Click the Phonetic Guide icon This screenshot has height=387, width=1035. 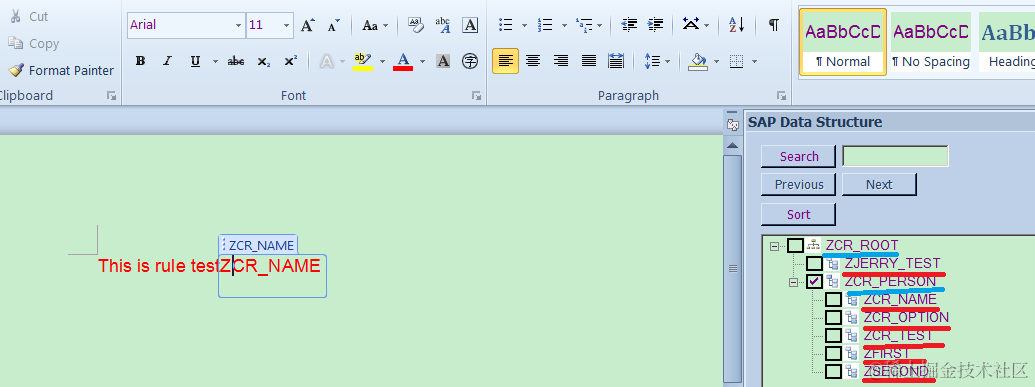click(x=442, y=25)
